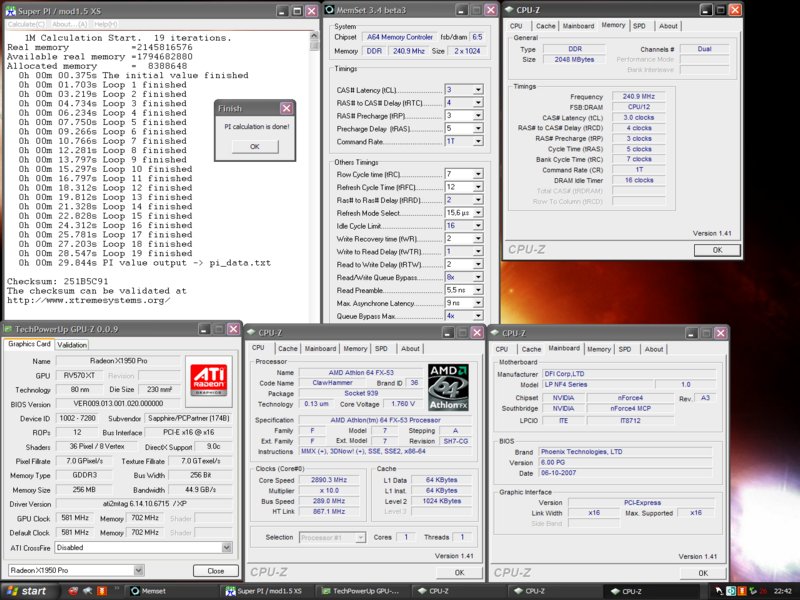Open the CPU tab in the CPU-Z Mainboard window
800x600 pixels.
coord(502,349)
